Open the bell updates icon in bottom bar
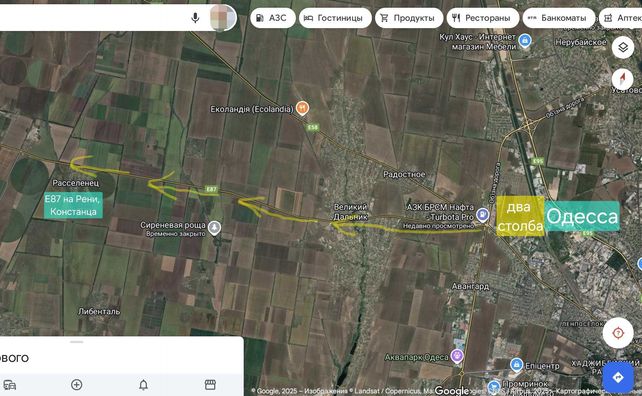The width and height of the screenshot is (642, 396). click(143, 385)
